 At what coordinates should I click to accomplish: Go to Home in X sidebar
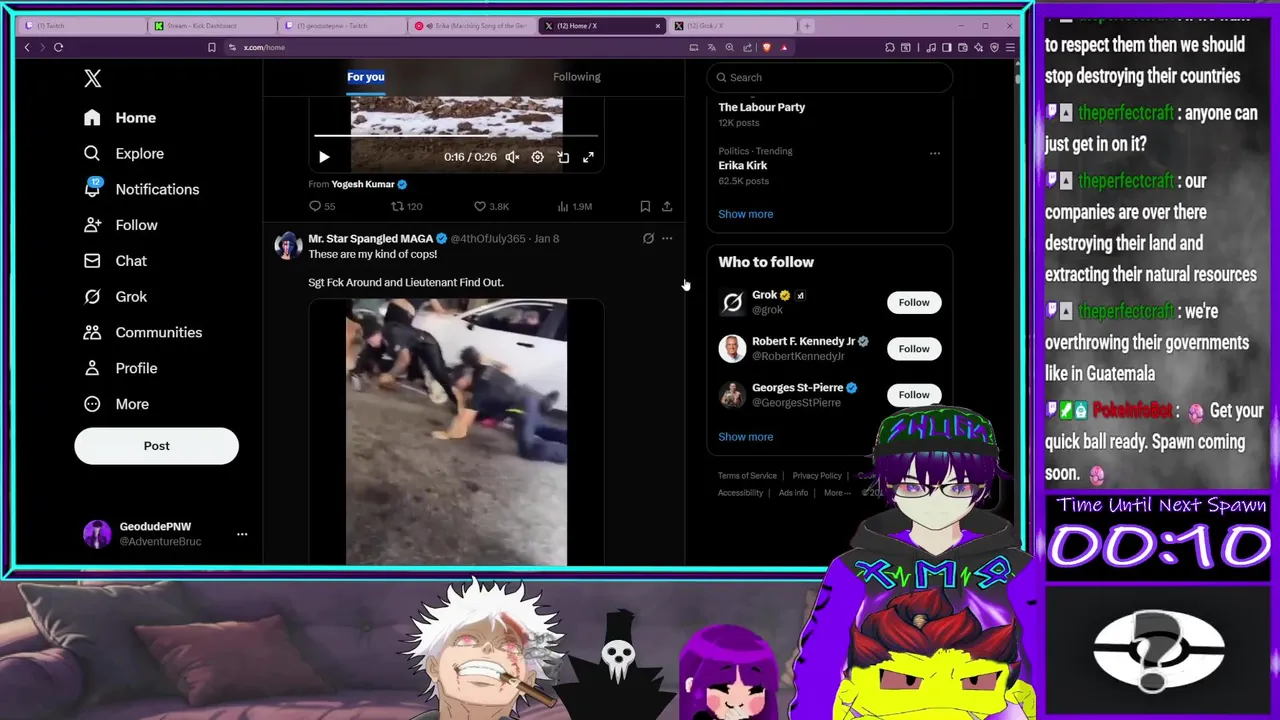click(x=120, y=118)
